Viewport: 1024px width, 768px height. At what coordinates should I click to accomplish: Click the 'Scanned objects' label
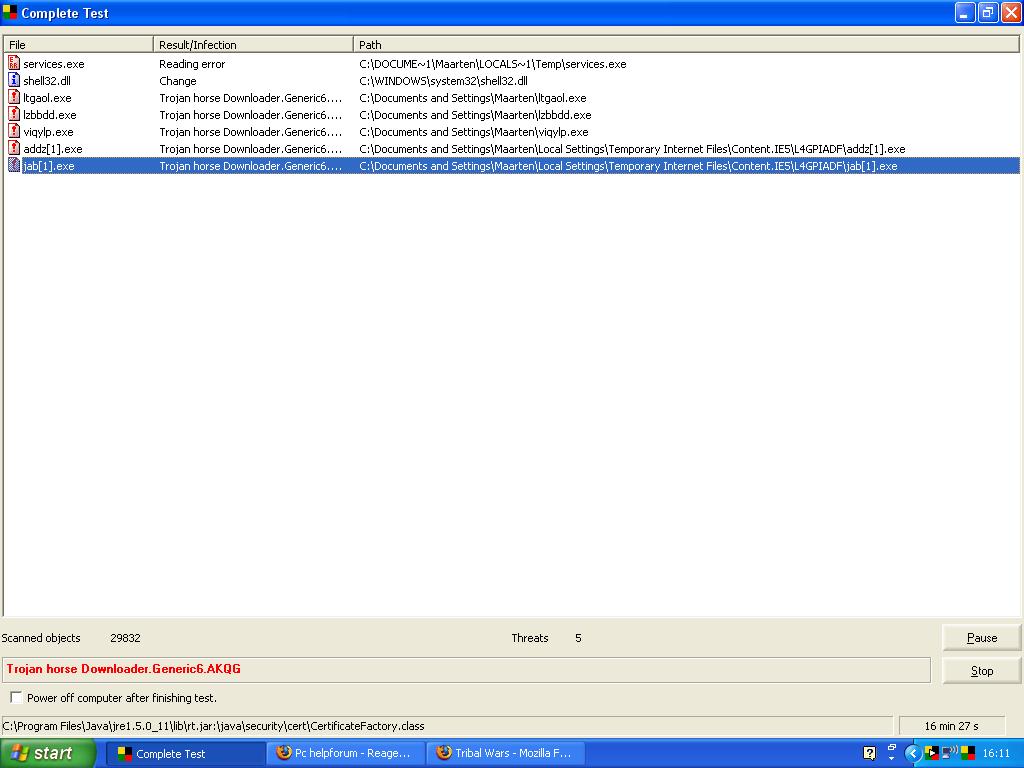point(40,638)
